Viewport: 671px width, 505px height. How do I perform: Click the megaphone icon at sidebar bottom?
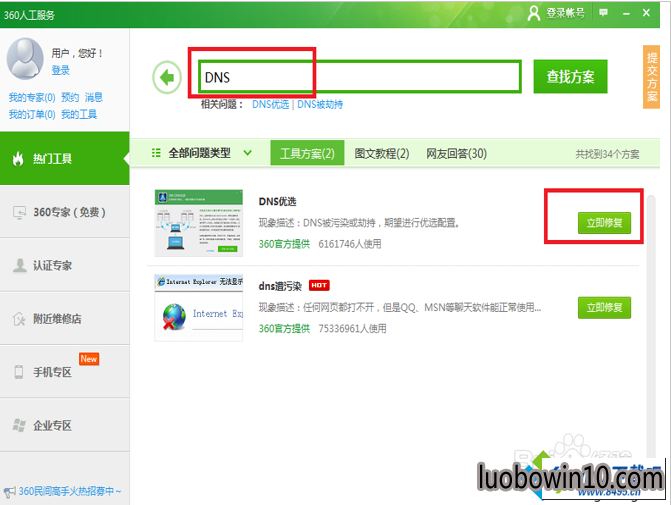click(10, 492)
